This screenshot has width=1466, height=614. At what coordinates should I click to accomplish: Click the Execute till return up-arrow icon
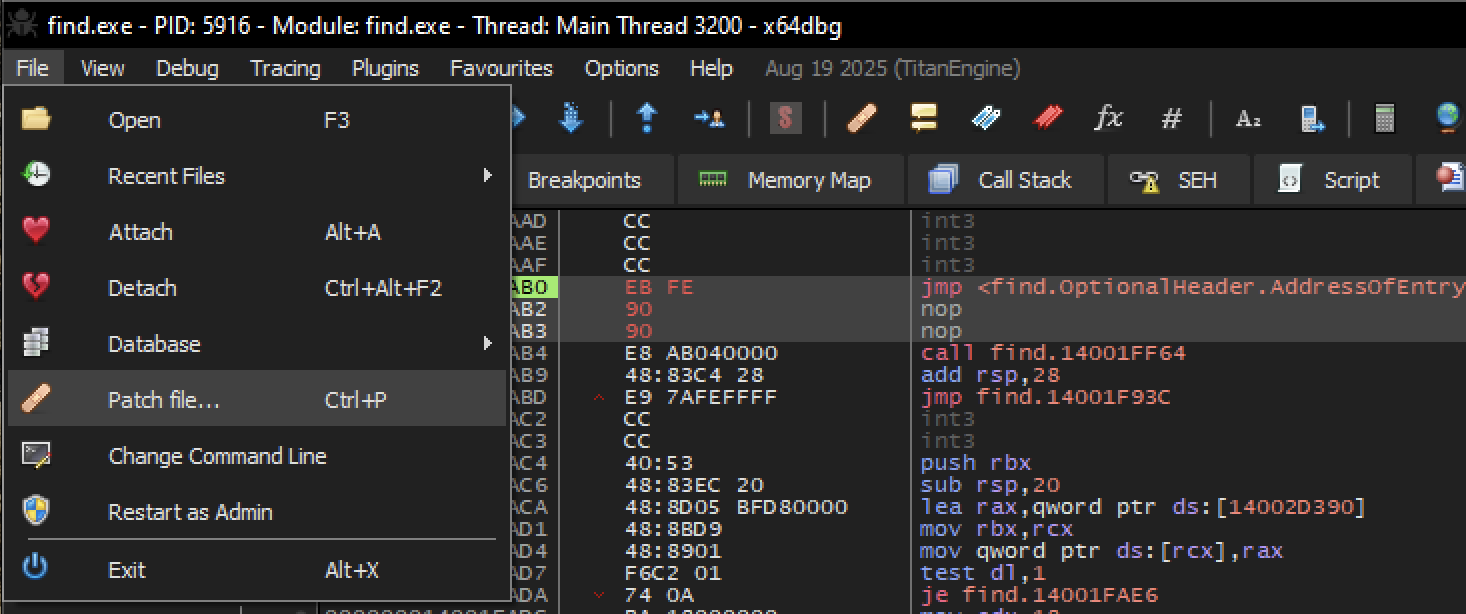click(647, 119)
